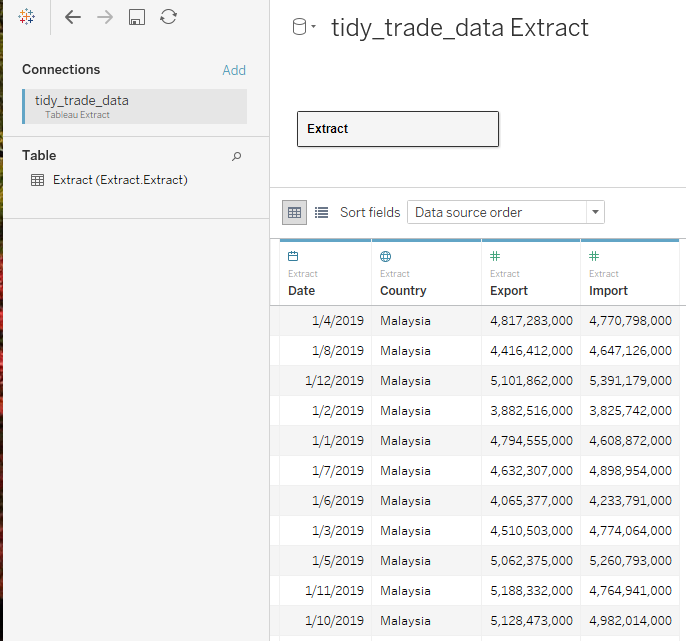Switch to the data grid view
Image resolution: width=686 pixels, height=641 pixels.
294,212
